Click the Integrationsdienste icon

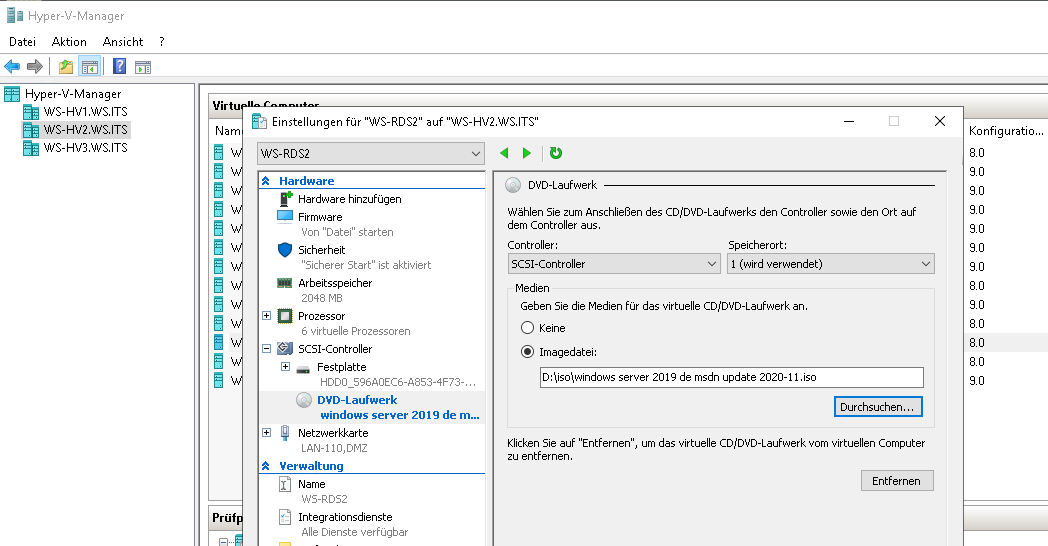coord(285,517)
